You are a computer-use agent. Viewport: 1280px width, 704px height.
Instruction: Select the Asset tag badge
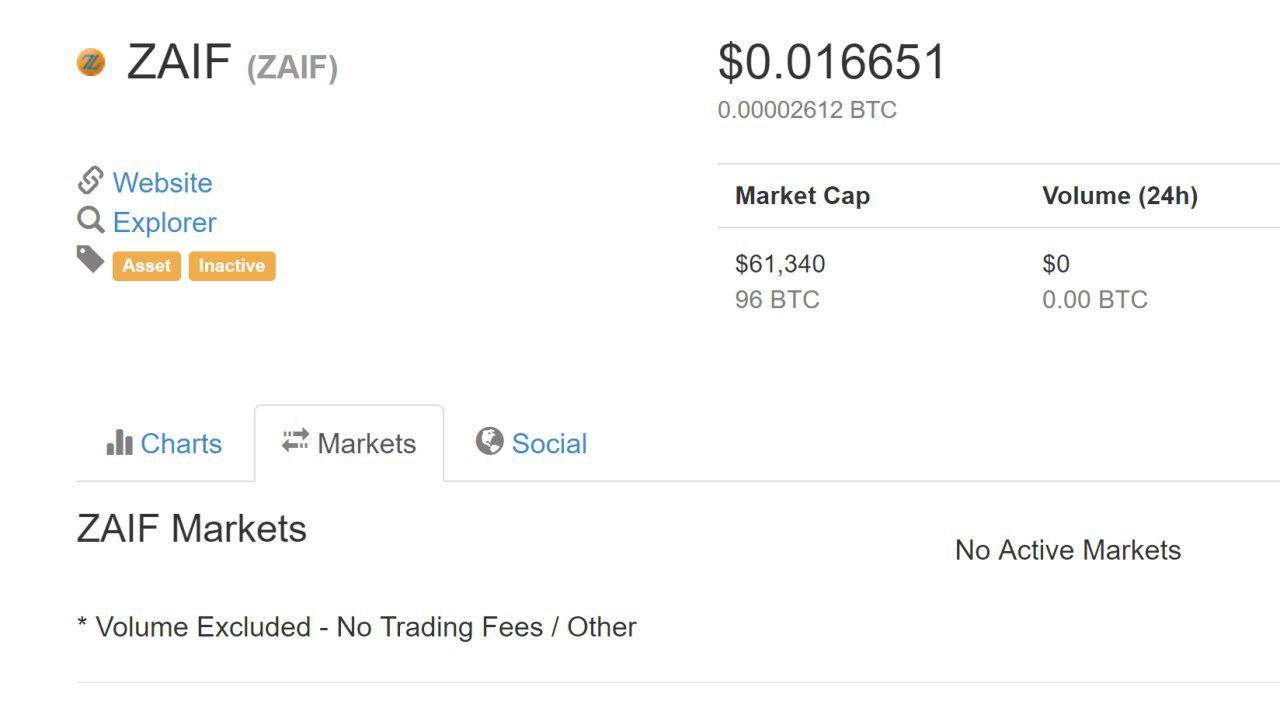click(x=147, y=266)
